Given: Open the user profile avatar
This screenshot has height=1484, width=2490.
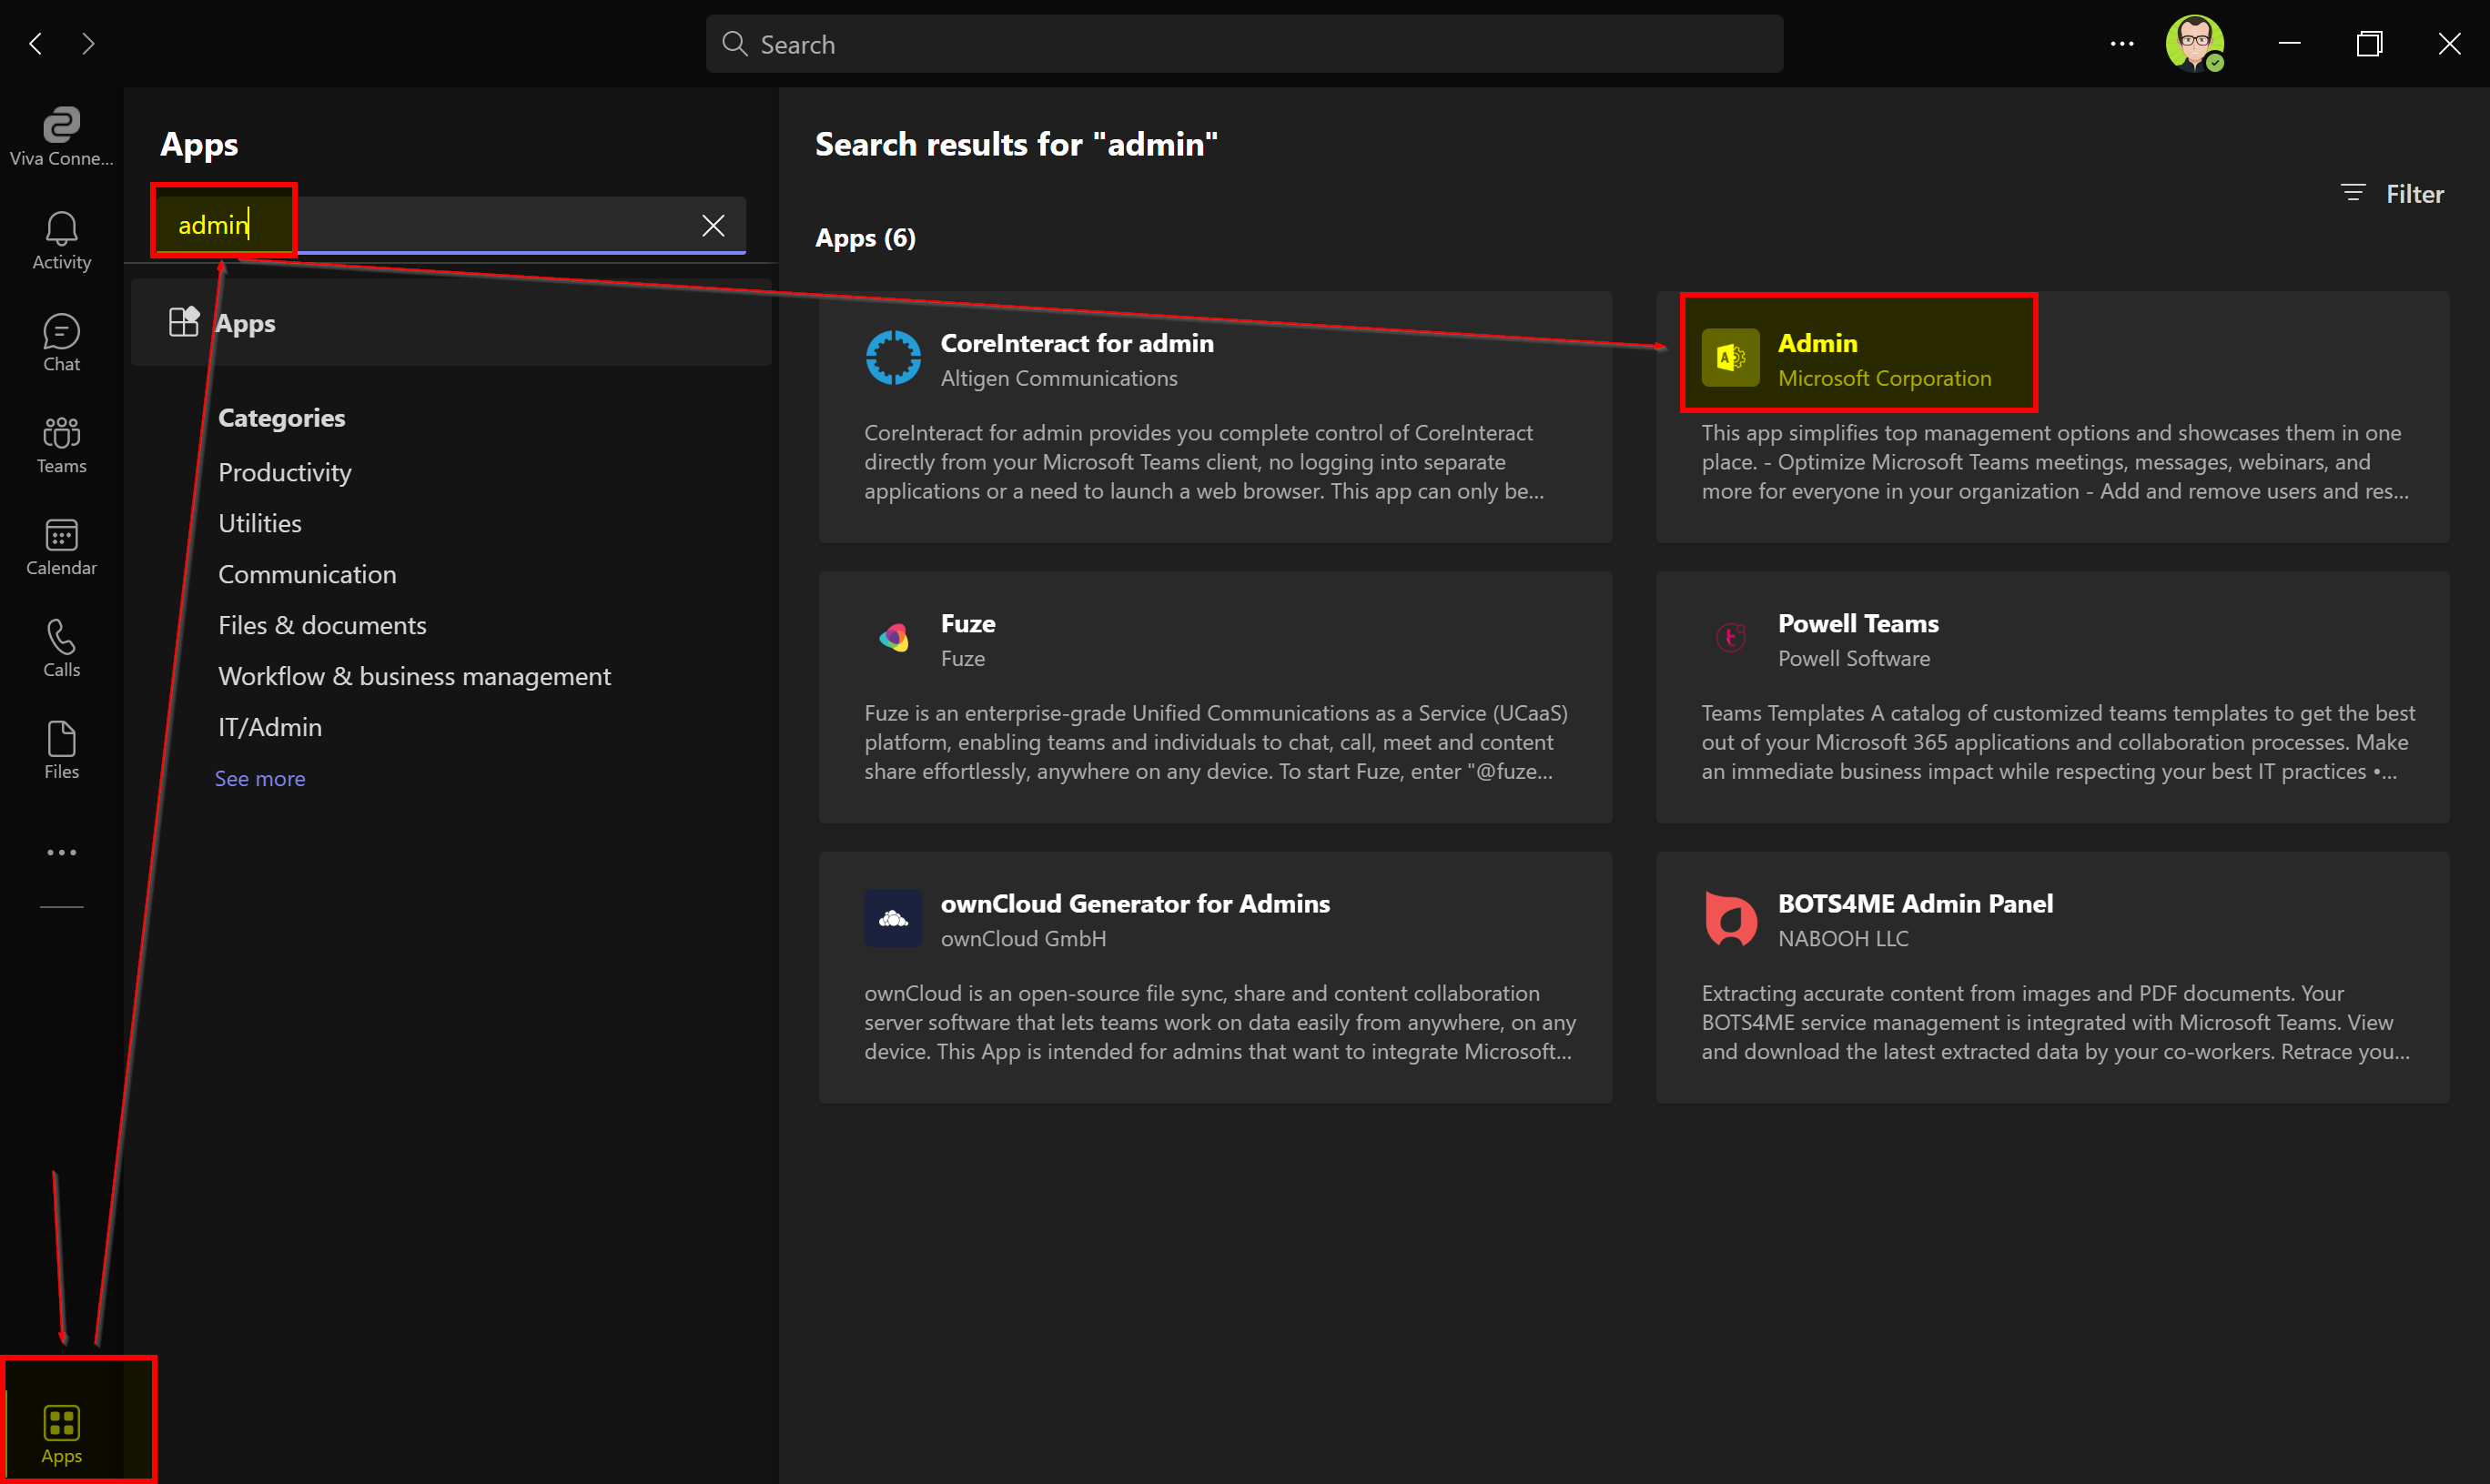Looking at the screenshot, I should coord(2194,44).
